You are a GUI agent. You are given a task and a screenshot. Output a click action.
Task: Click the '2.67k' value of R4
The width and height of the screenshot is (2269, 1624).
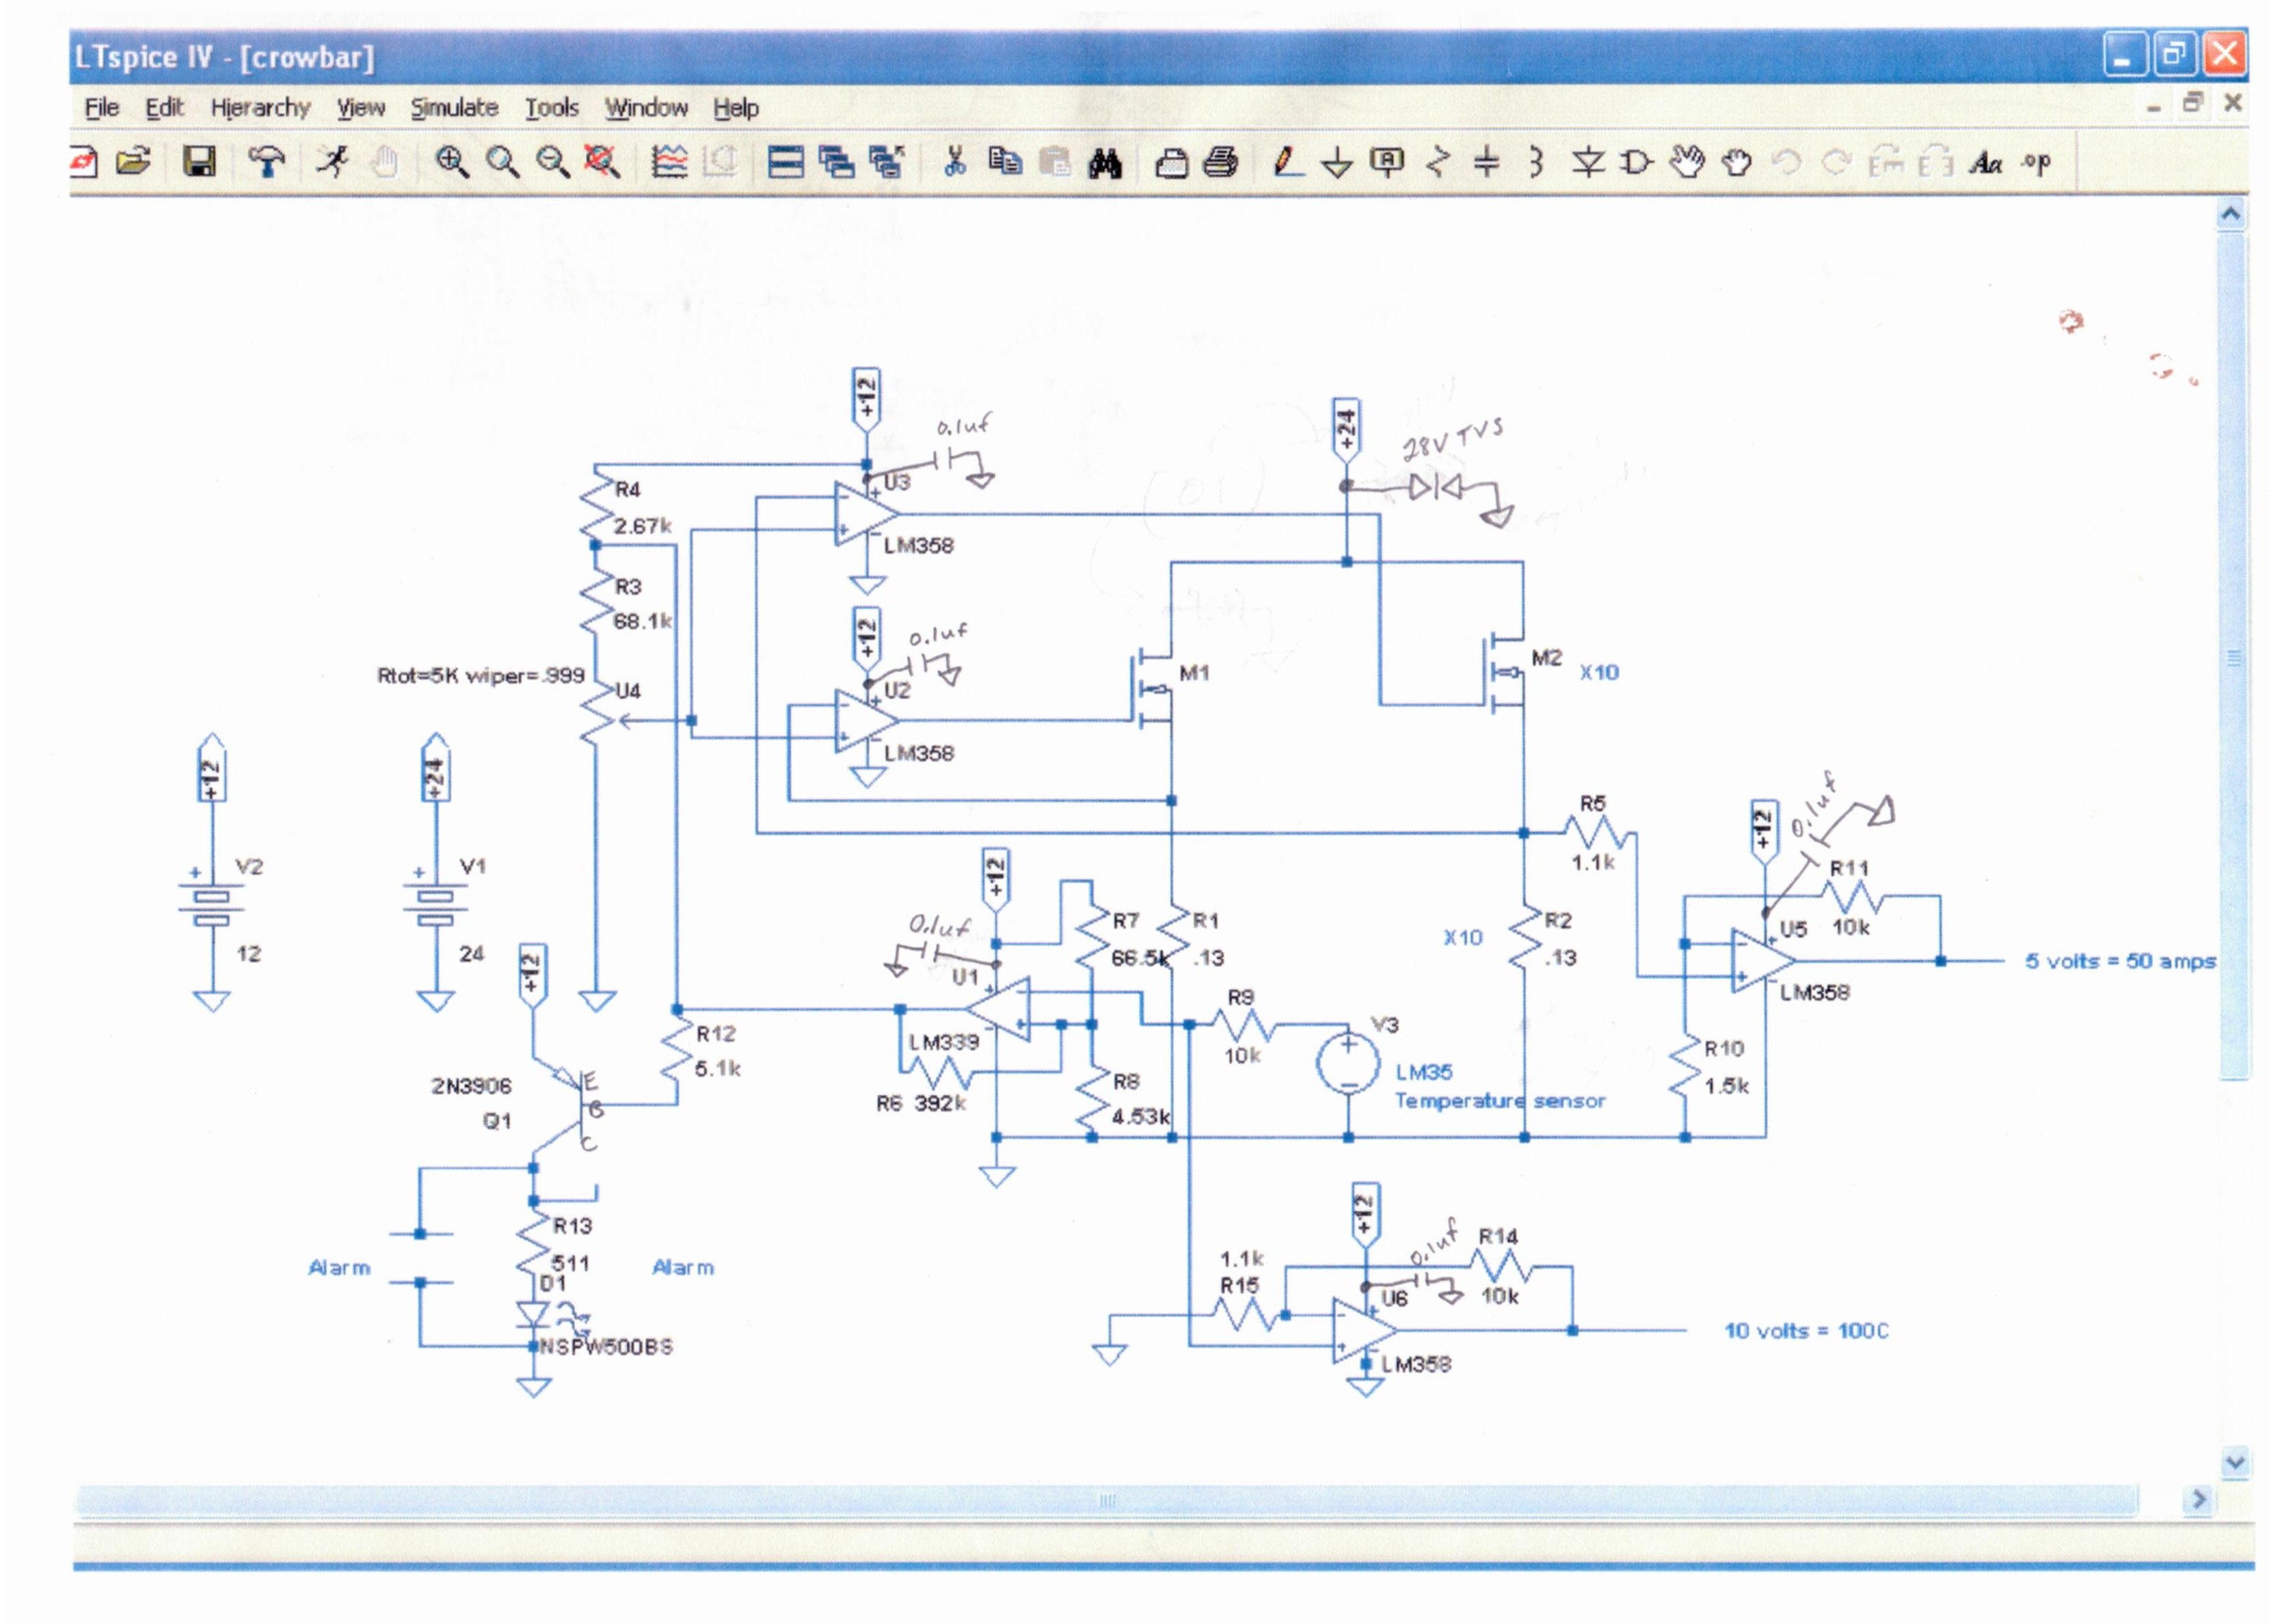click(x=642, y=526)
